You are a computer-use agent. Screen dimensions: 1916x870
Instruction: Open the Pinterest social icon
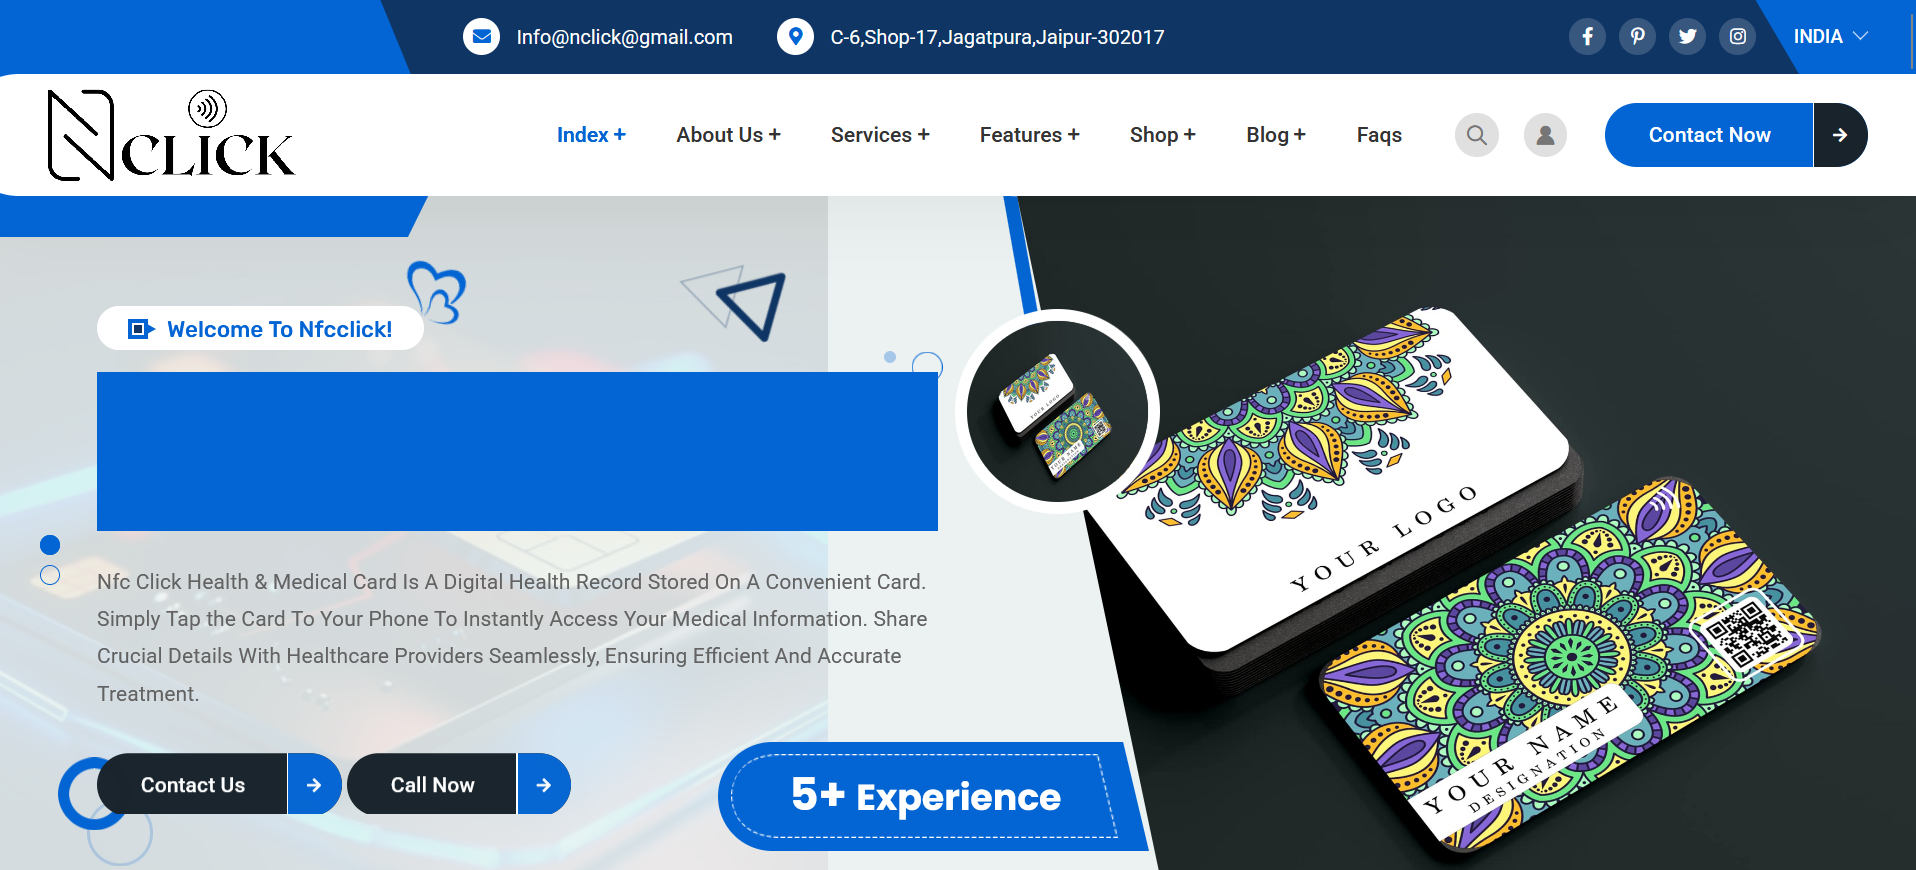1637,37
